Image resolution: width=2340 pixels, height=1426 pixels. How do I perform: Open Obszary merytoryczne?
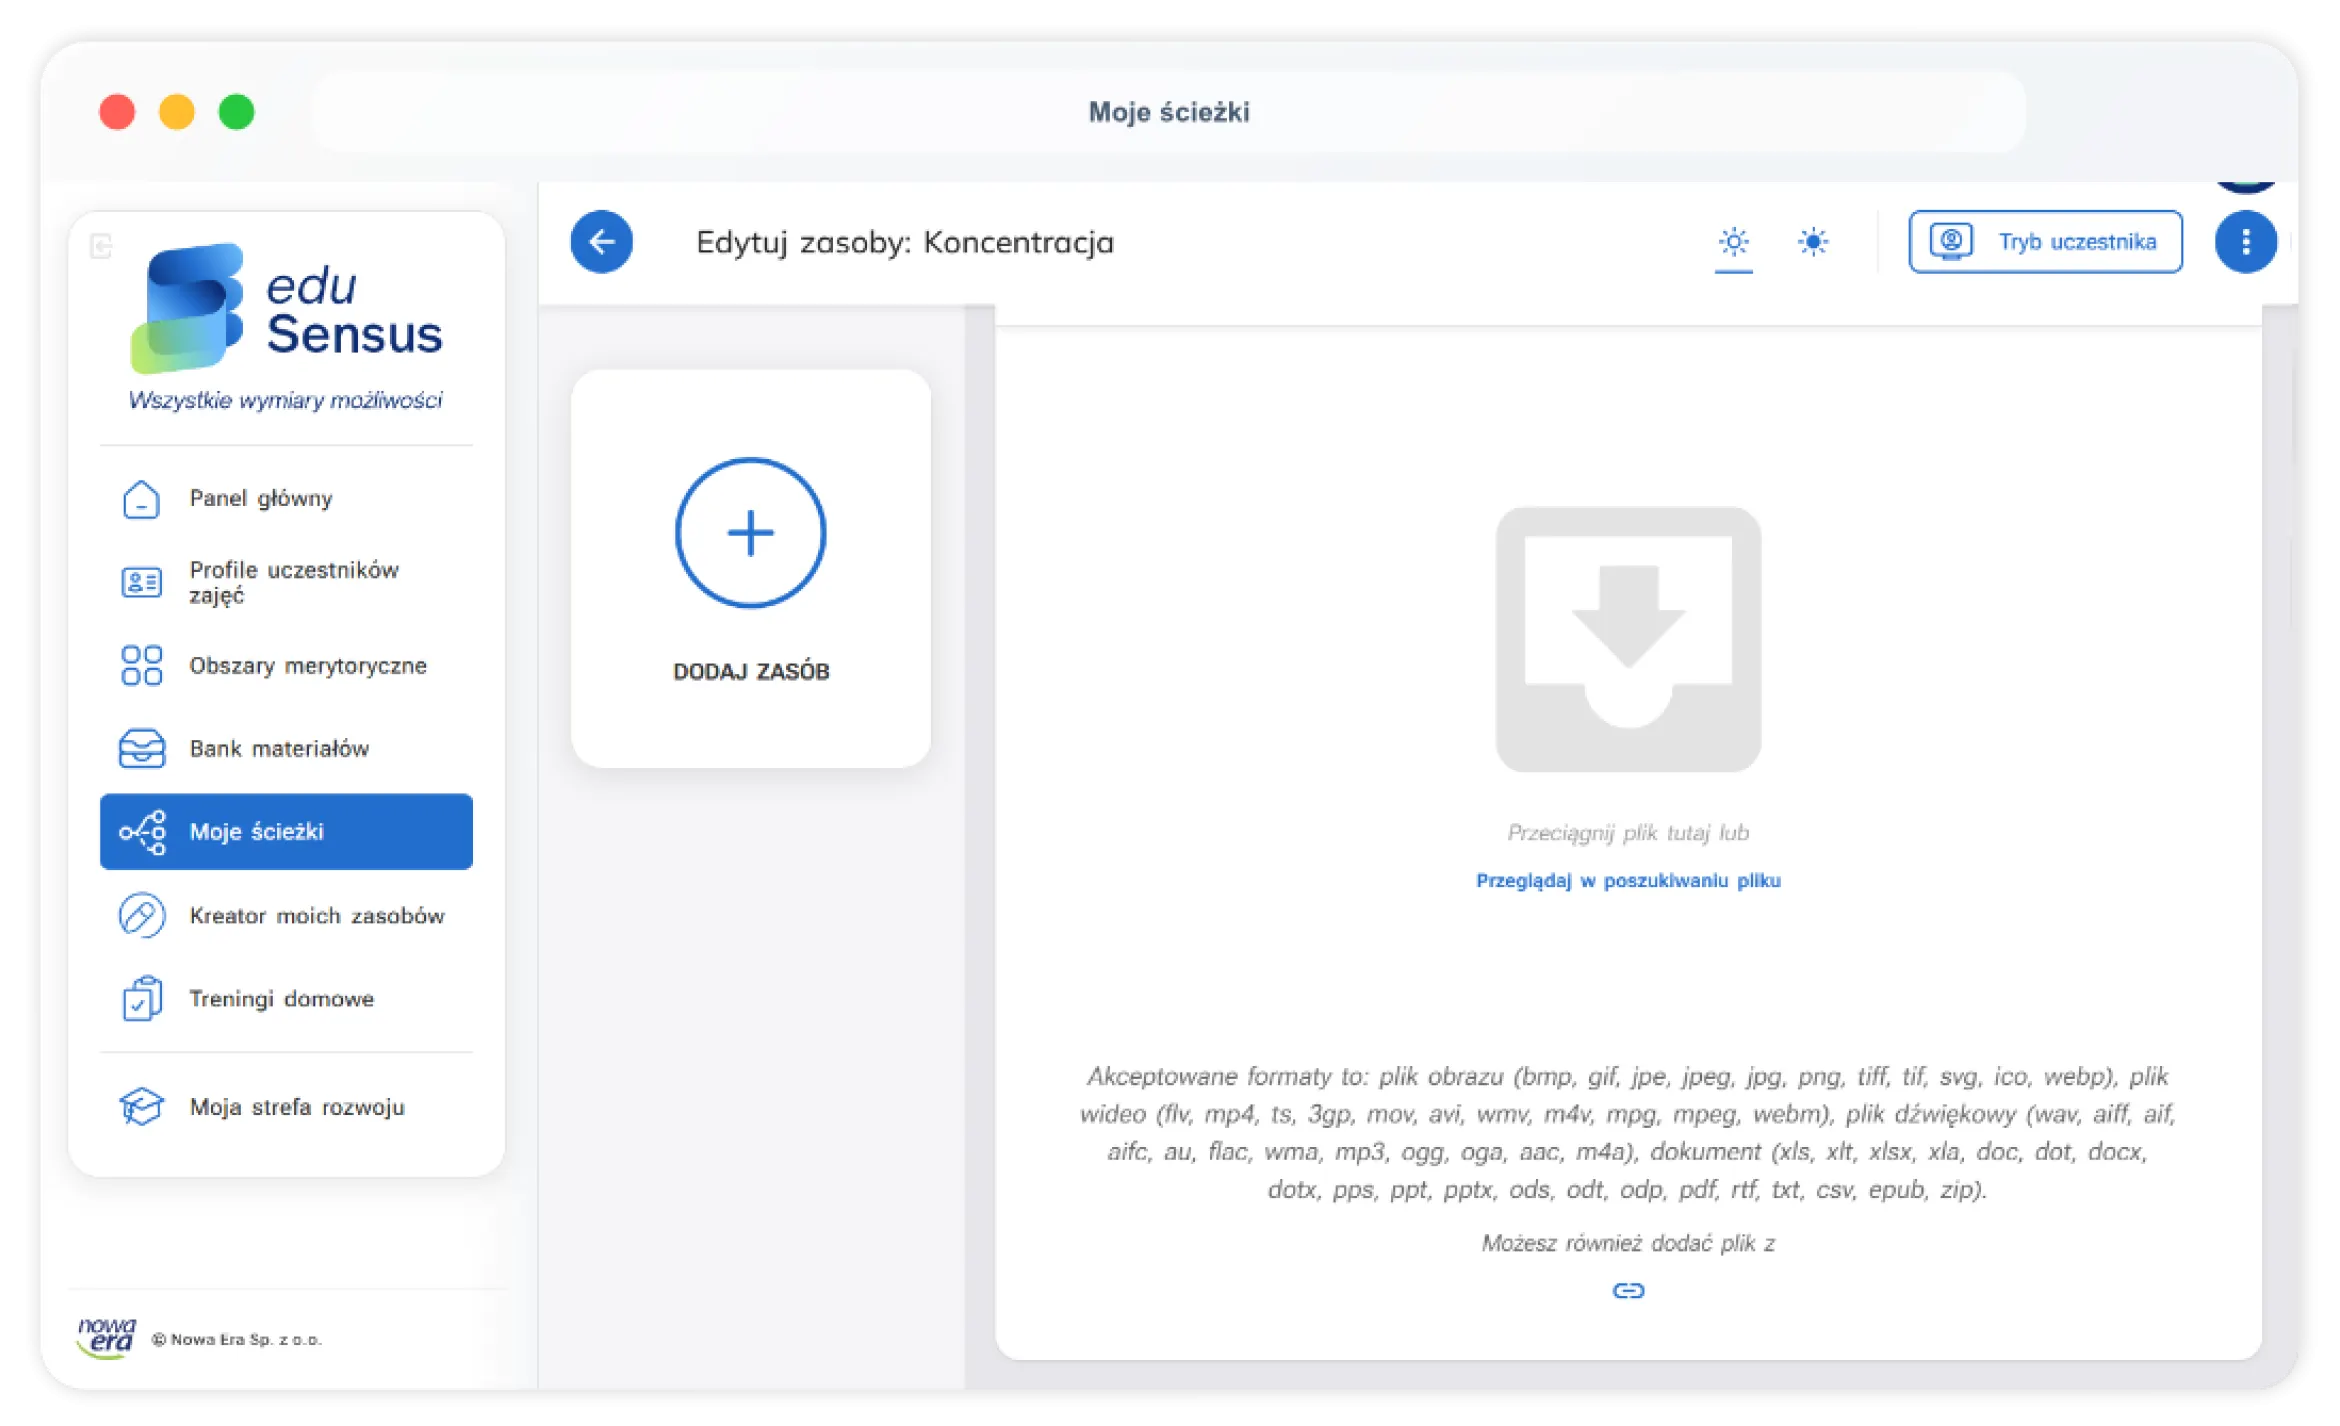[x=286, y=665]
